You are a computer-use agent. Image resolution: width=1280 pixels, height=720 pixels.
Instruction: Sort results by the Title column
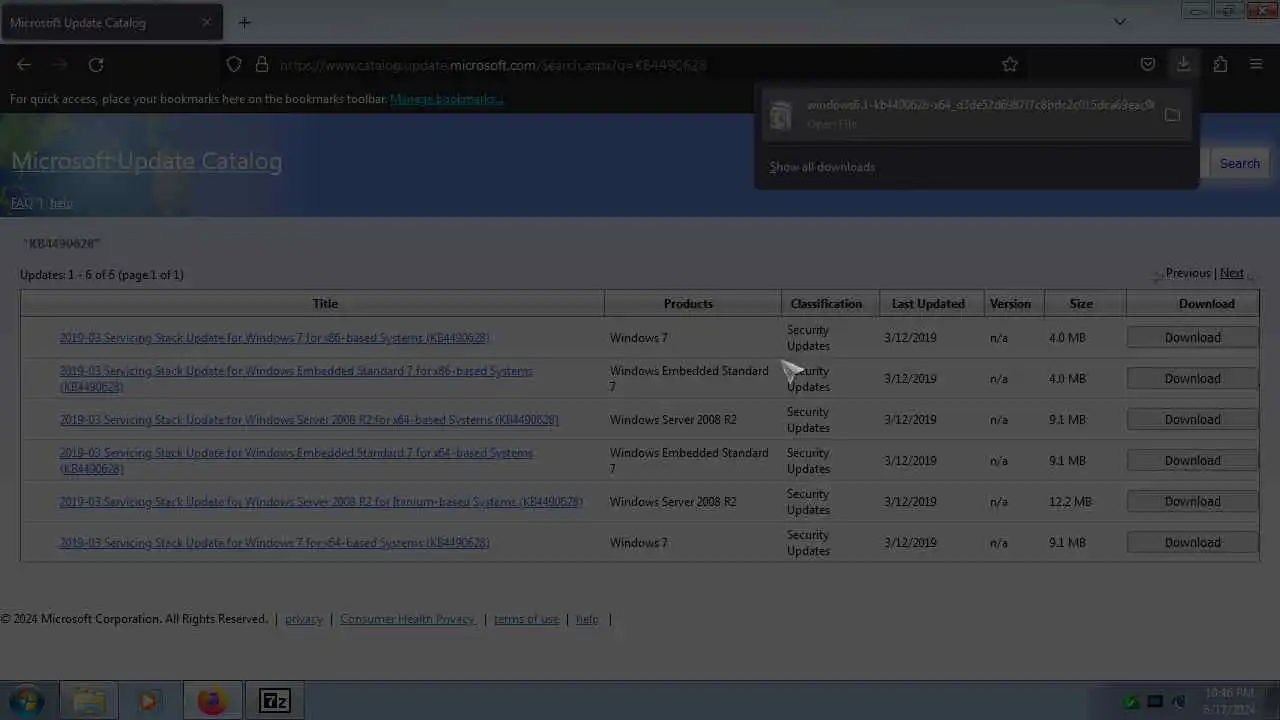(325, 304)
